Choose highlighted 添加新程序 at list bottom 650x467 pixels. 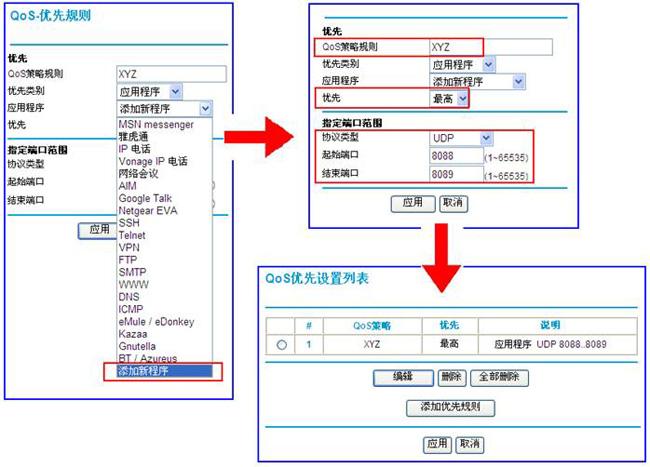click(x=164, y=371)
